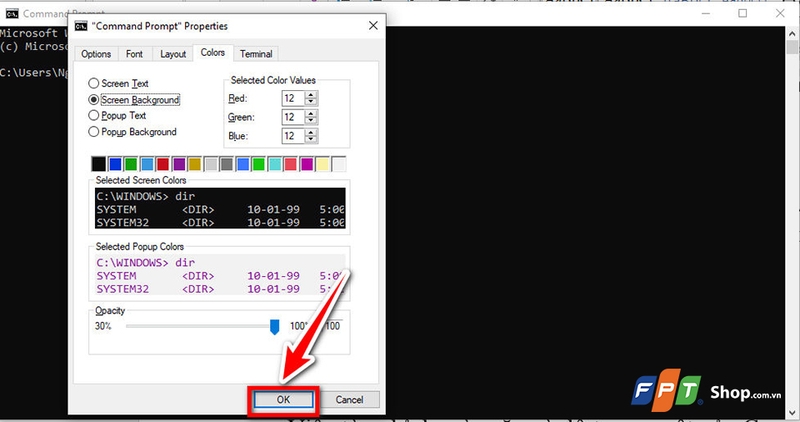Switch to the Terminal tab
The height and width of the screenshot is (422, 800).
pos(256,54)
